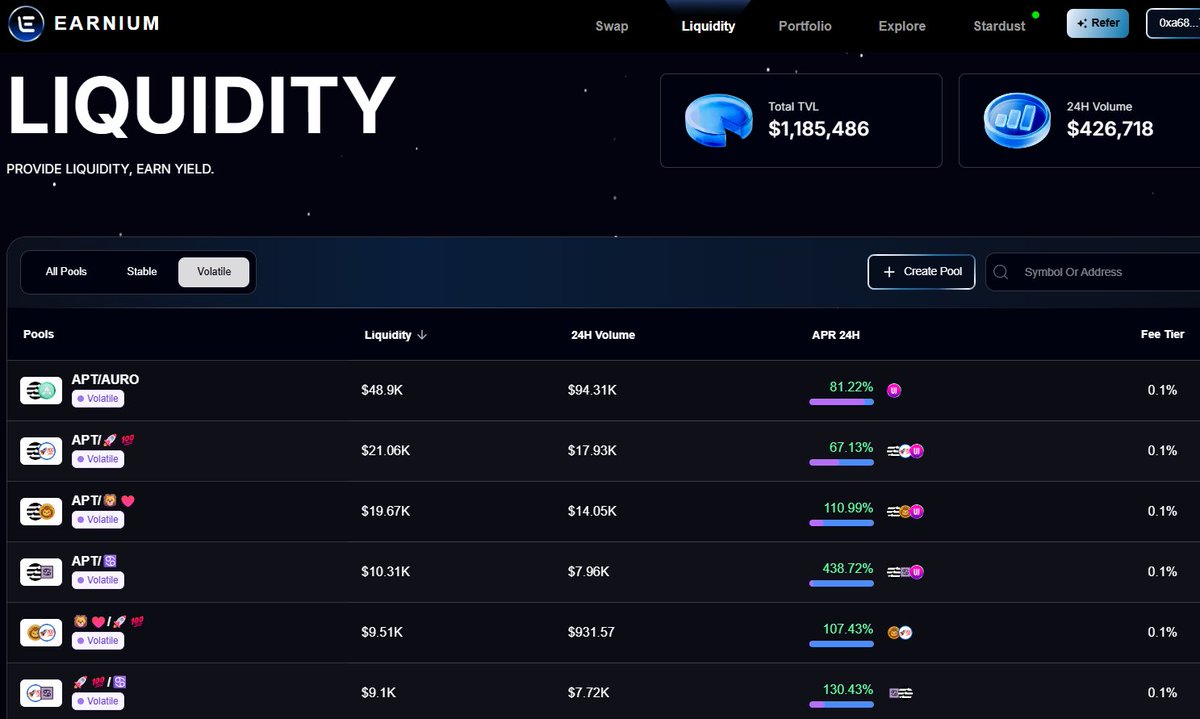The height and width of the screenshot is (719, 1200).
Task: Click the Liquidity sort arrow icon
Action: (x=422, y=335)
